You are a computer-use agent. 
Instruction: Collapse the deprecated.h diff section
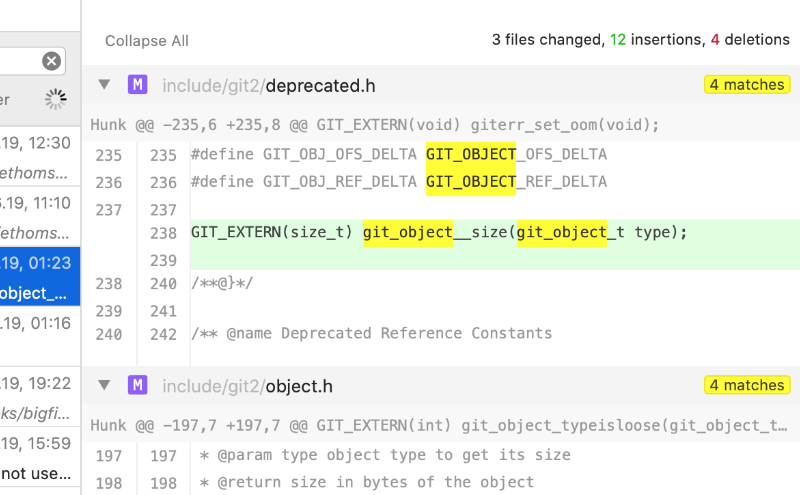click(104, 85)
